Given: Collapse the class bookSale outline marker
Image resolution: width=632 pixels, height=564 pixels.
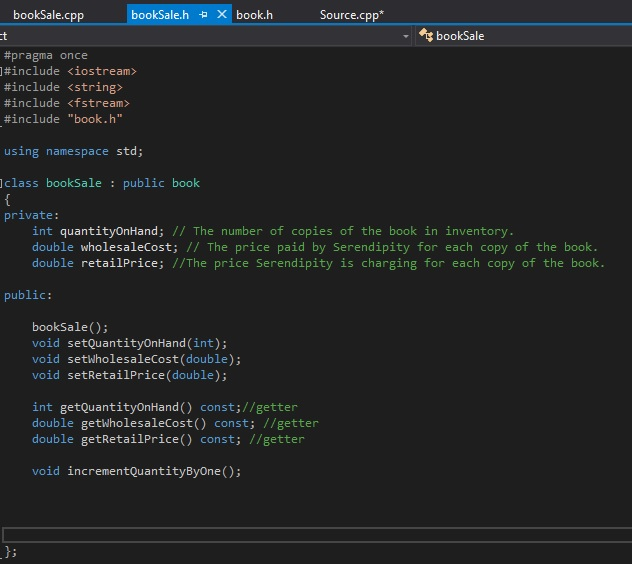Looking at the screenshot, I should pyautogui.click(x=2, y=184).
